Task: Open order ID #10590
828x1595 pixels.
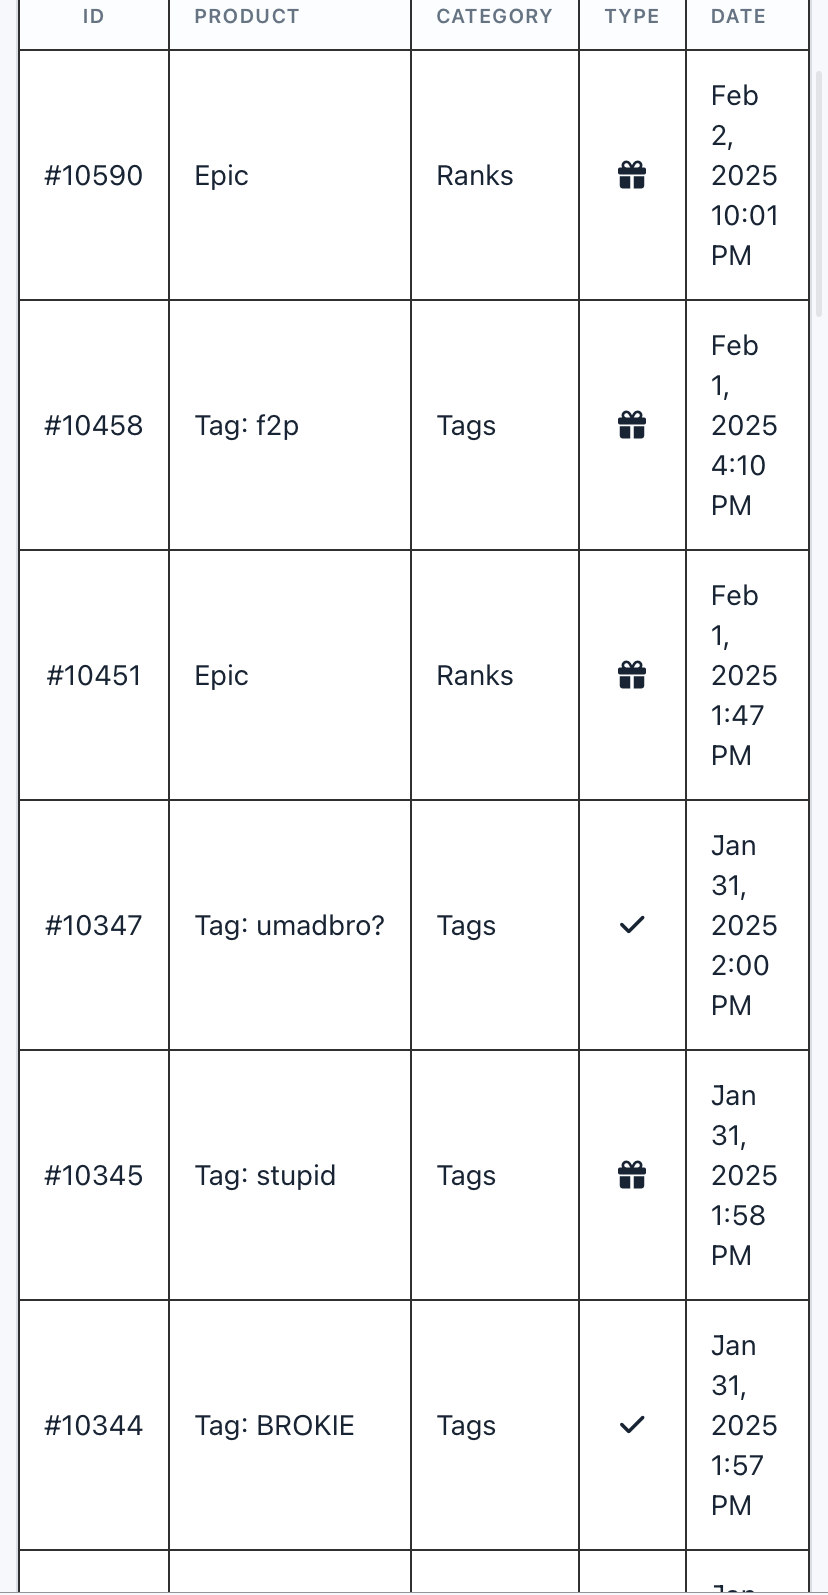Action: click(94, 176)
